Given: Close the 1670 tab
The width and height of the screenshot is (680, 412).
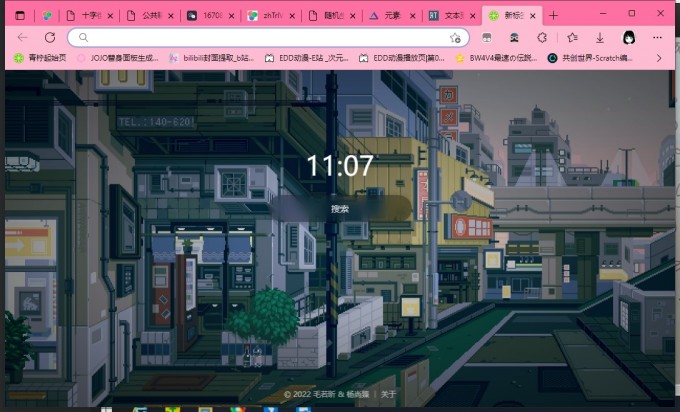Looking at the screenshot, I should 232,16.
